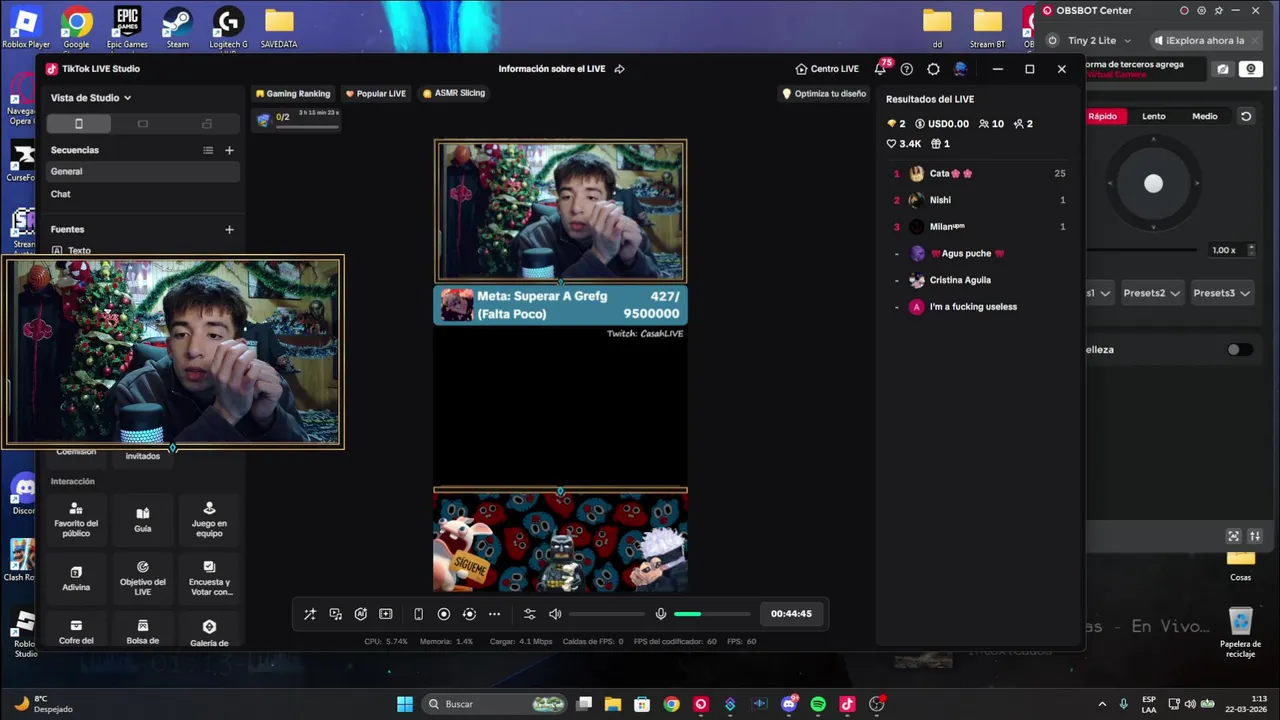This screenshot has width=1280, height=720.
Task: Click the Meta: Superar A Grefg goal widget
Action: [560, 305]
